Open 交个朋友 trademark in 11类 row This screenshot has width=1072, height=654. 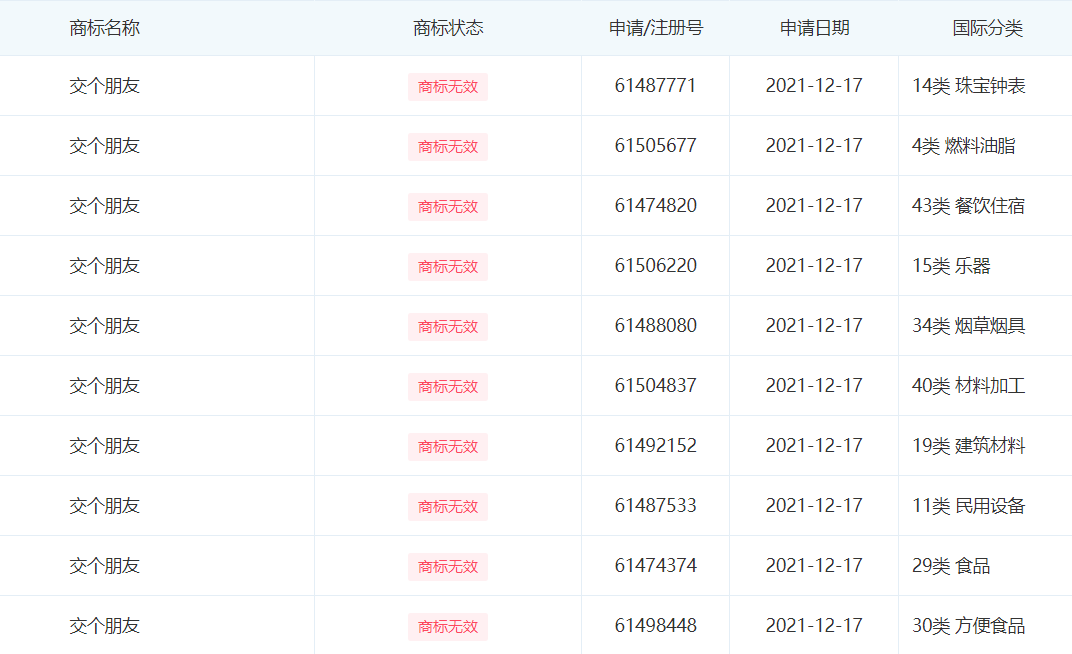105,506
